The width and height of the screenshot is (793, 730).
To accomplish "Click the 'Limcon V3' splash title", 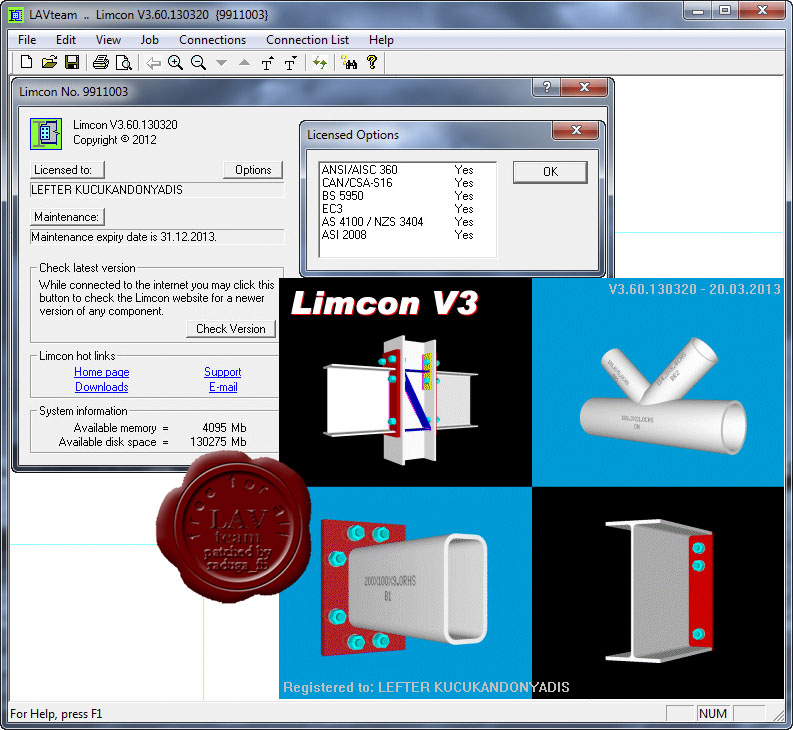I will [x=385, y=304].
